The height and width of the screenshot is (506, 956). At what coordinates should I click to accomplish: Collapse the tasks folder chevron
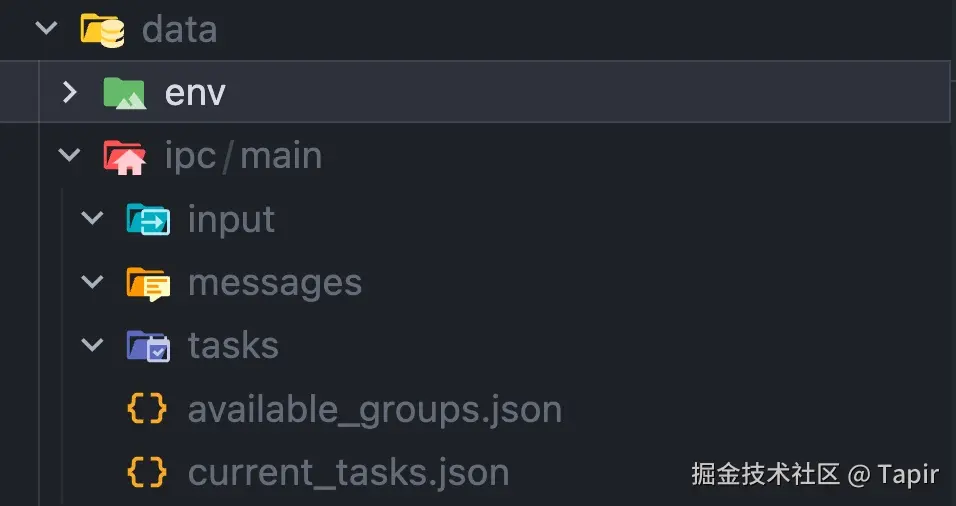coord(92,346)
